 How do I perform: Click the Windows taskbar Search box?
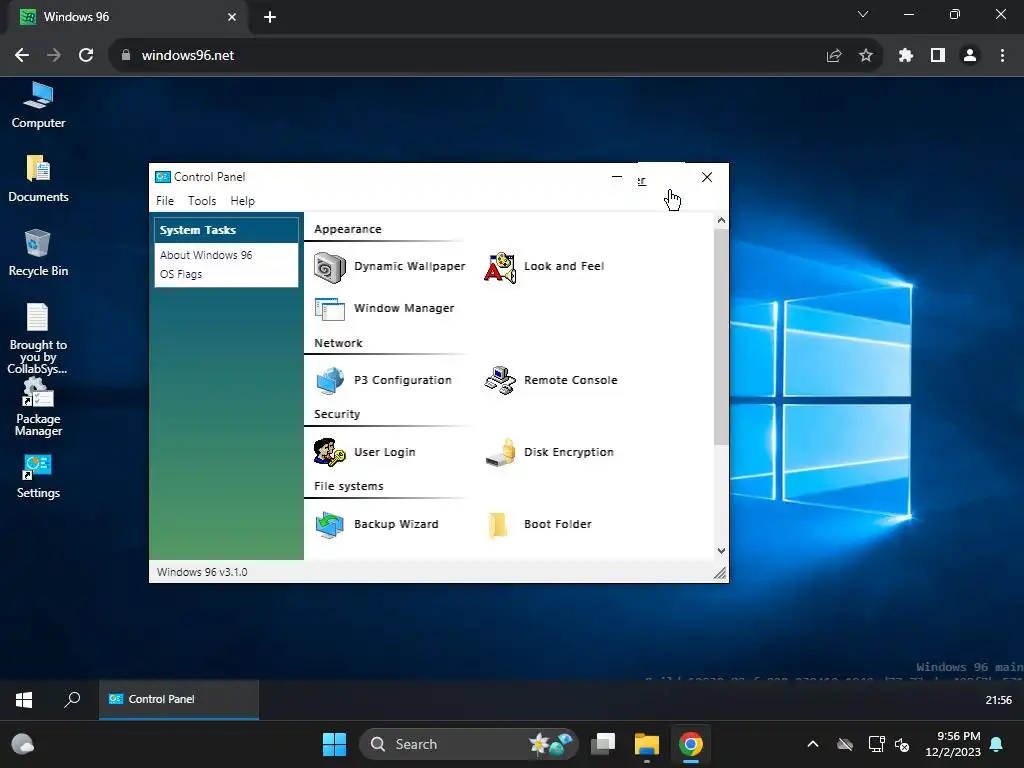469,744
